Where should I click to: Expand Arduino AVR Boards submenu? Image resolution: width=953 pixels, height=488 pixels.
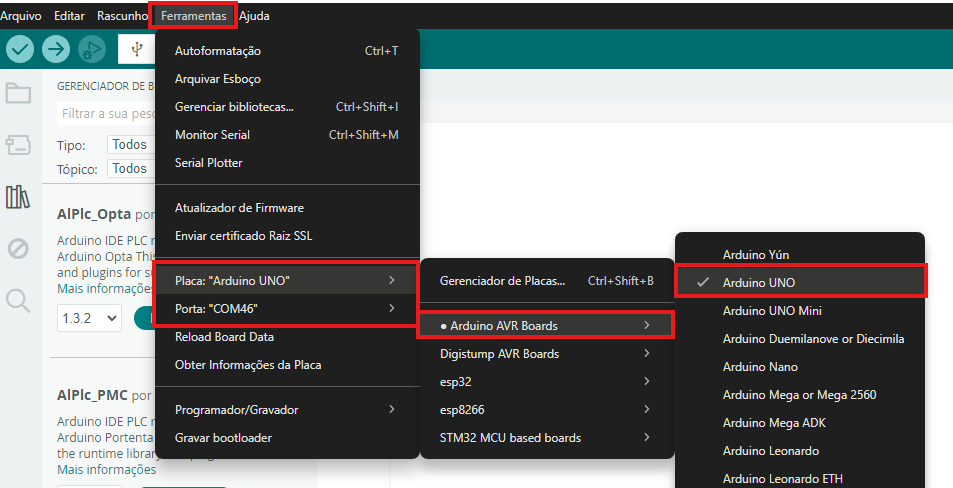point(547,326)
